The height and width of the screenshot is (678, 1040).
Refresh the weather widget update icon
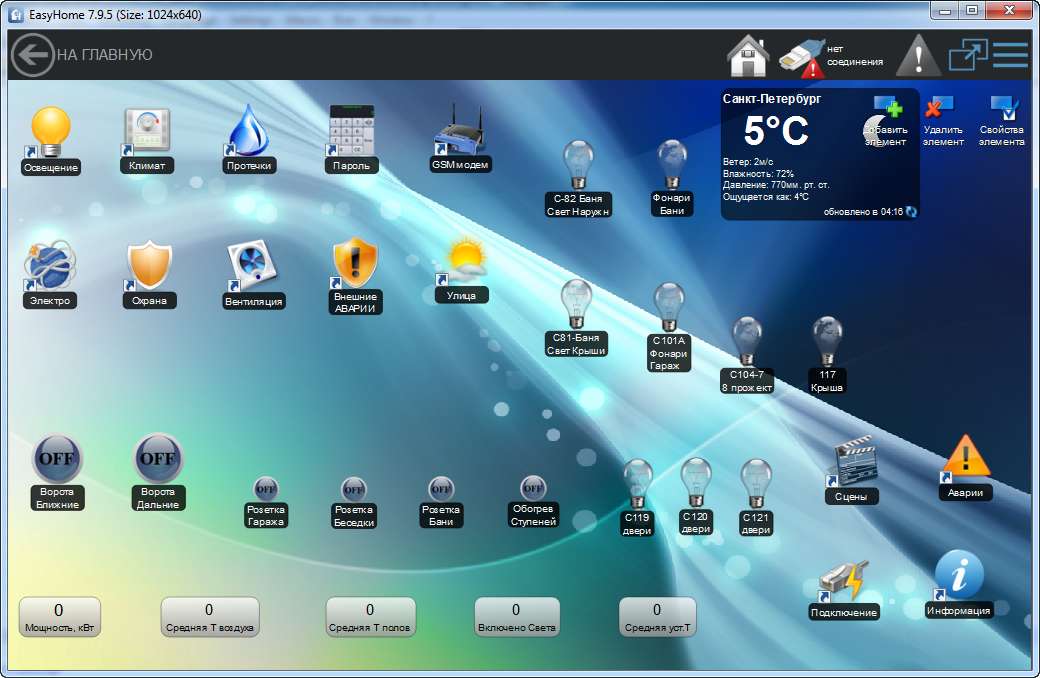pos(911,212)
